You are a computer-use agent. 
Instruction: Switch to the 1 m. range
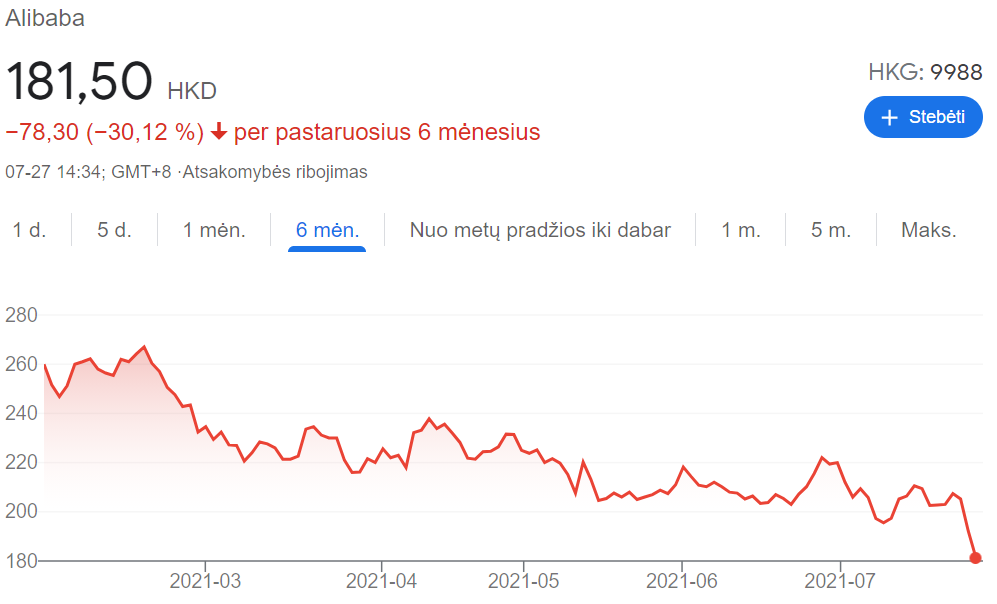tap(741, 230)
